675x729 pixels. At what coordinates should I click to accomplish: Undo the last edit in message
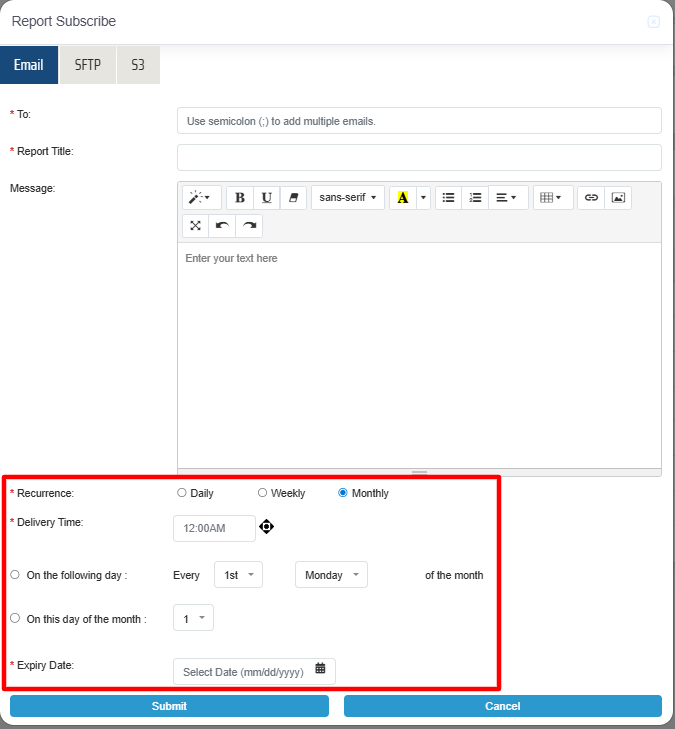(x=222, y=226)
